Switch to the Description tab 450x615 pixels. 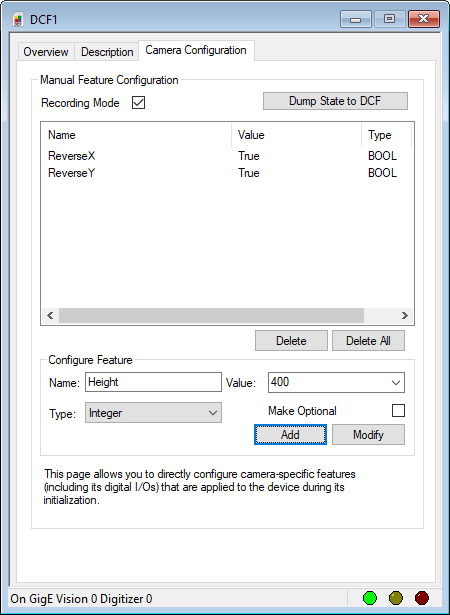107,52
